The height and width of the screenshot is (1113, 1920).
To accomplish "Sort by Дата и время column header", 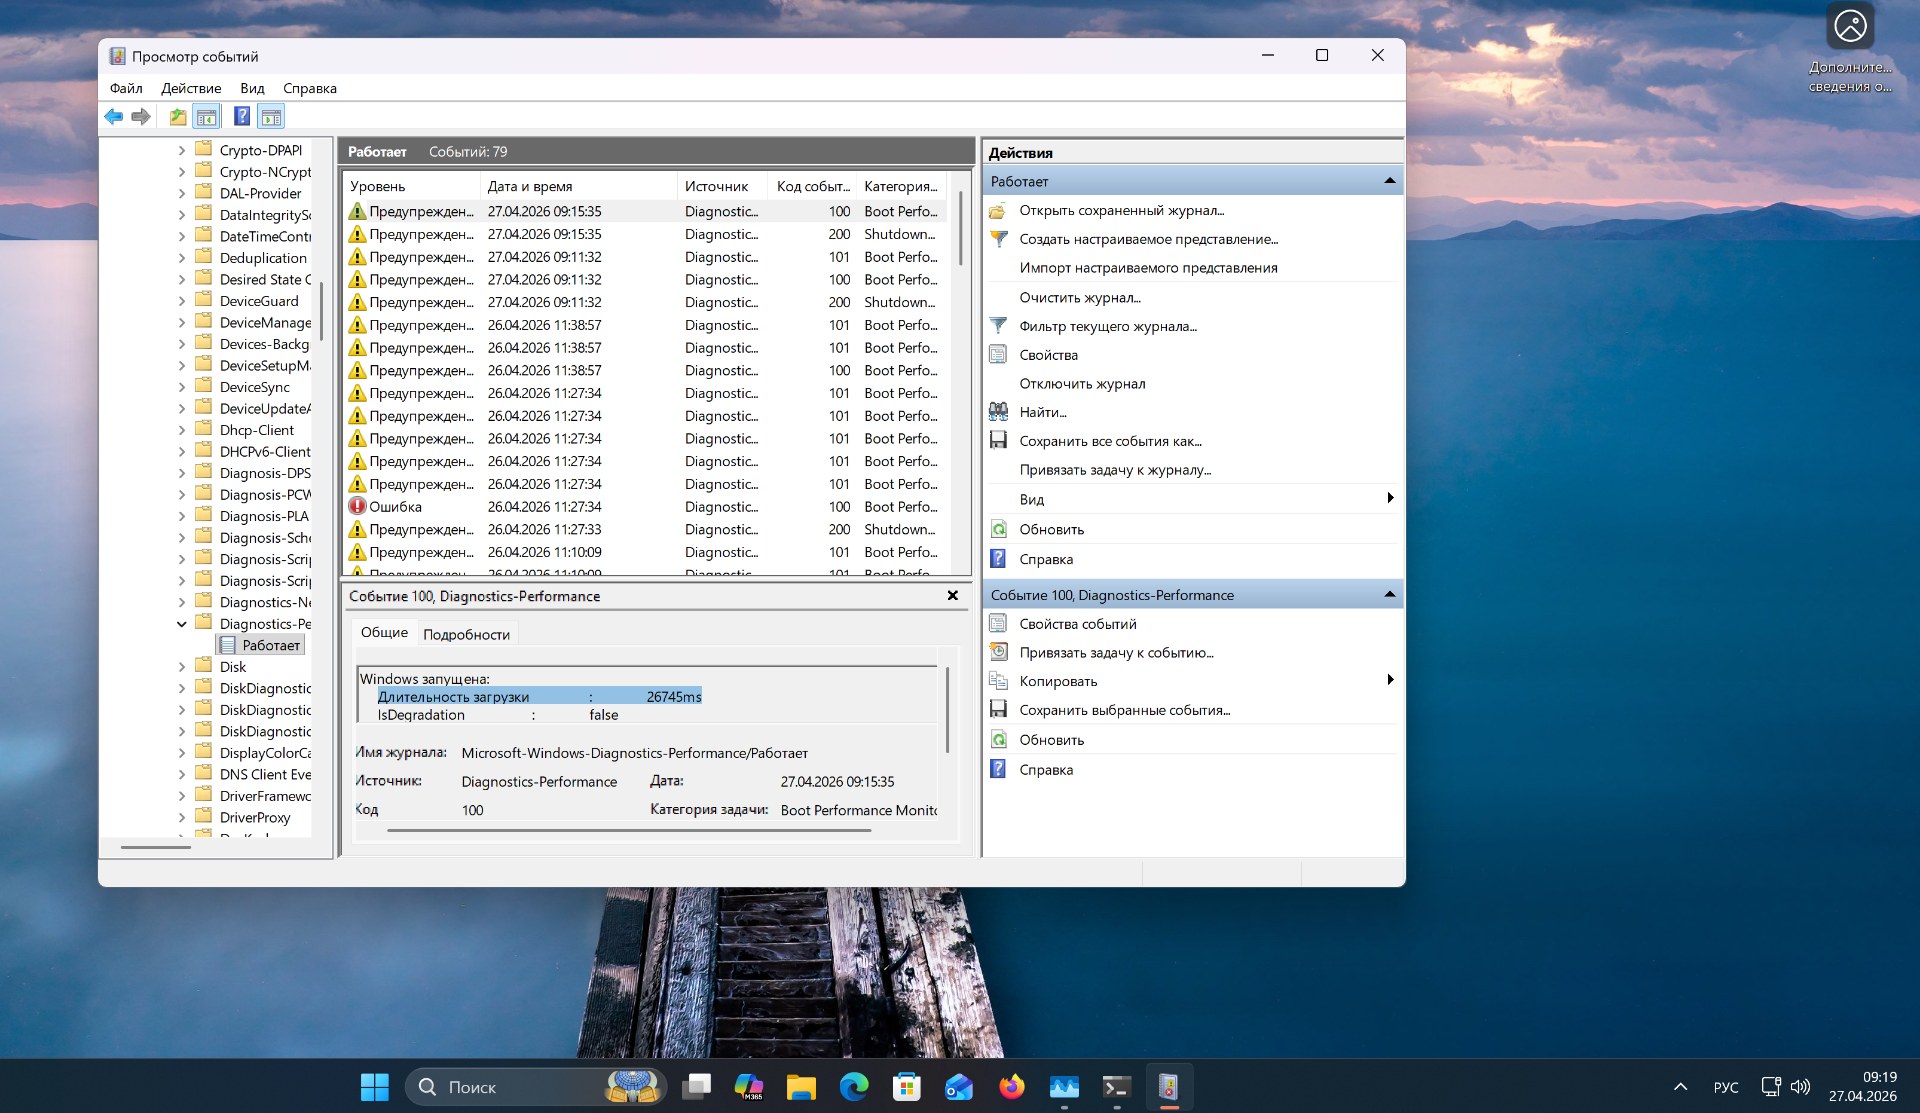I will tap(530, 186).
